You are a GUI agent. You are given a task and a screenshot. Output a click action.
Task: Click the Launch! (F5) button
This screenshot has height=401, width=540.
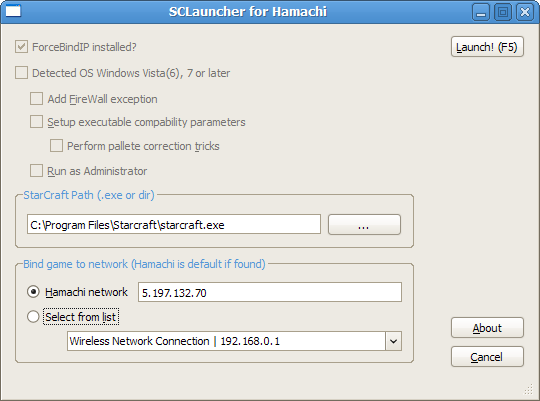(487, 47)
